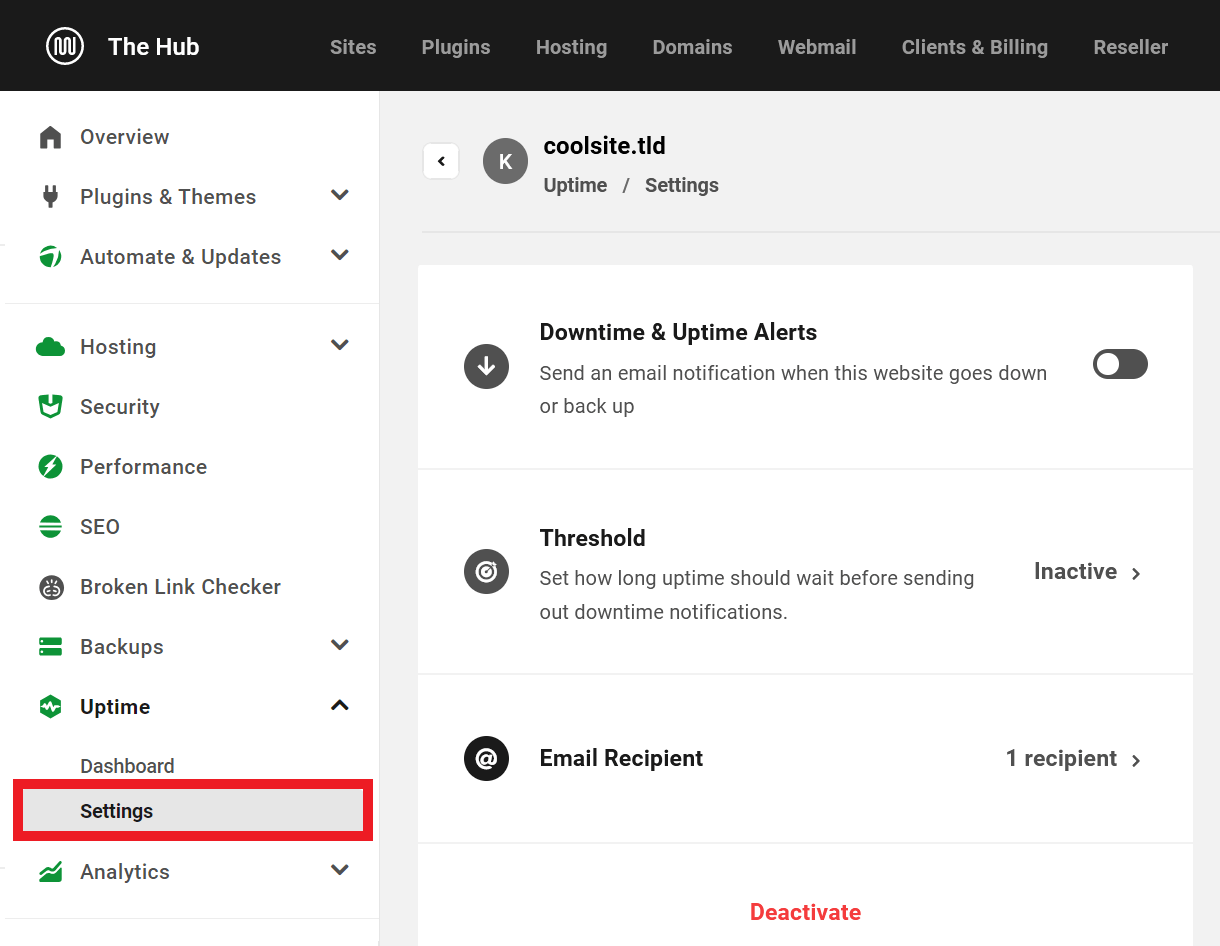Open the Domains menu
Image resolution: width=1220 pixels, height=946 pixels.
coord(692,46)
